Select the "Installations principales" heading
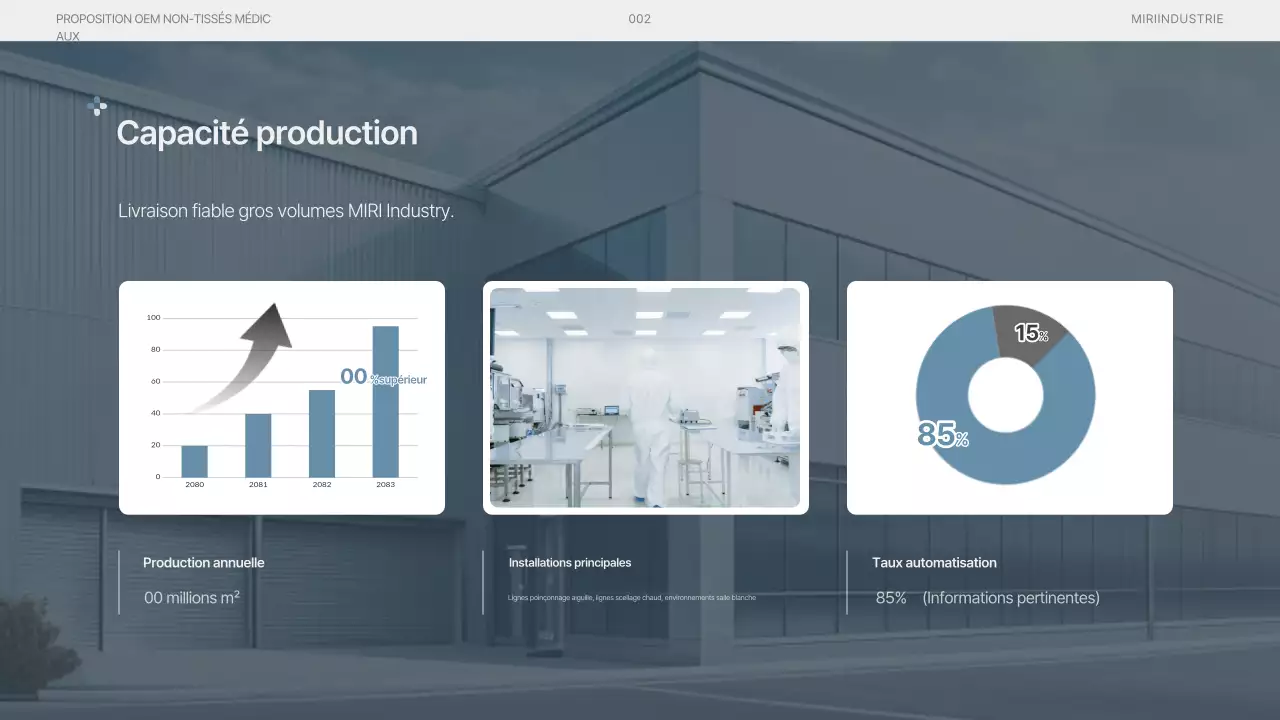1280x720 pixels. (570, 563)
